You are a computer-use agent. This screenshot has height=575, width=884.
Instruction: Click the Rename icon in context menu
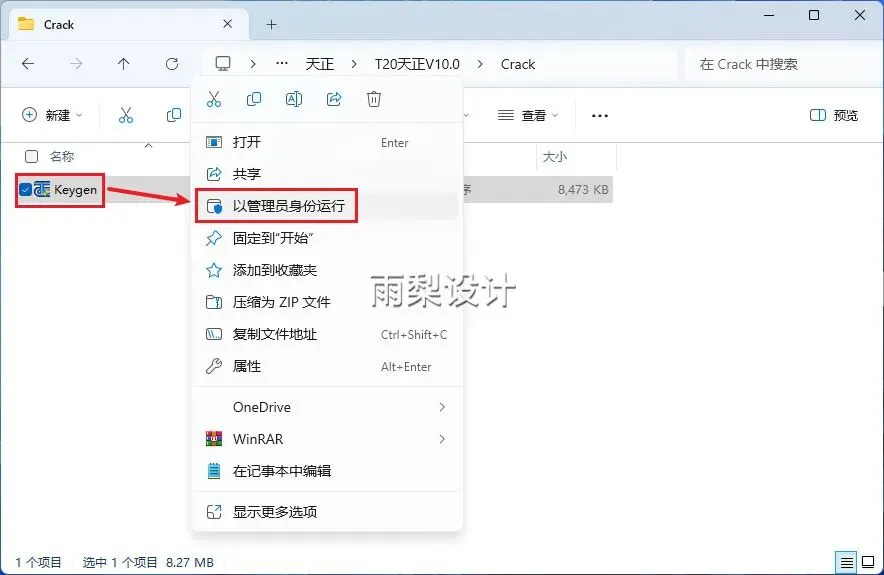click(294, 99)
